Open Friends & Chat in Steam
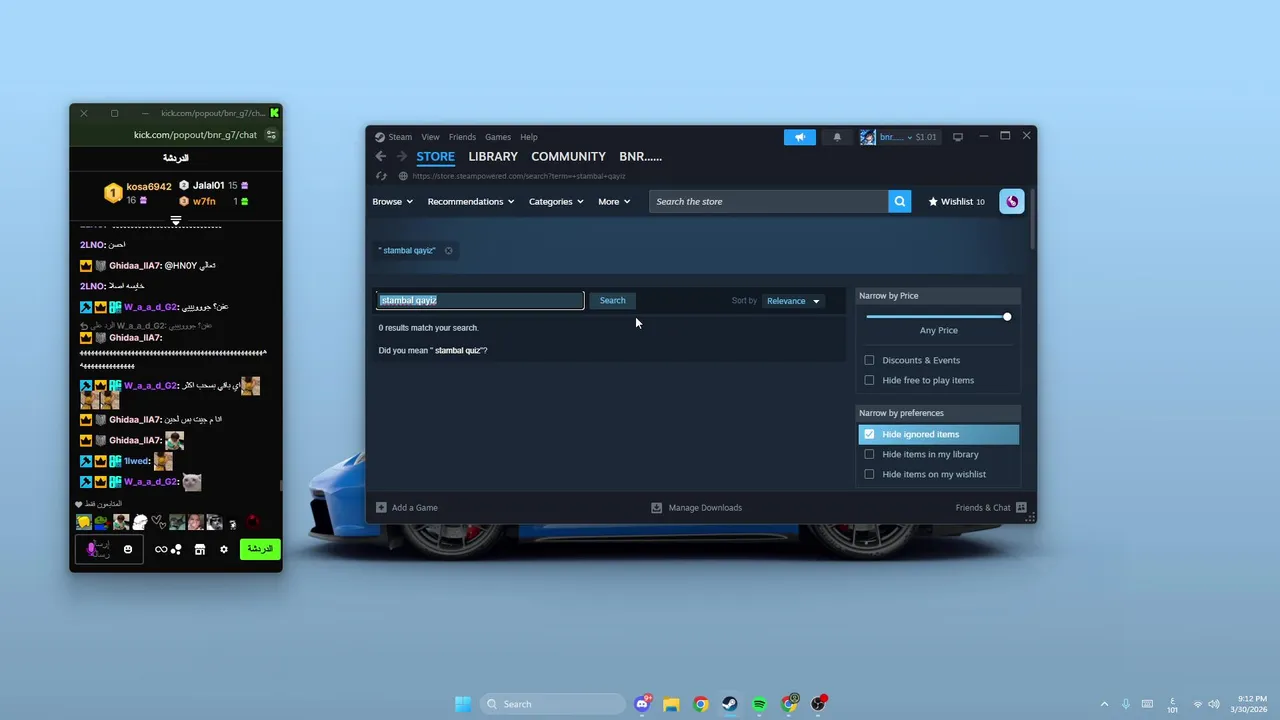The image size is (1280, 720). pyautogui.click(x=991, y=508)
